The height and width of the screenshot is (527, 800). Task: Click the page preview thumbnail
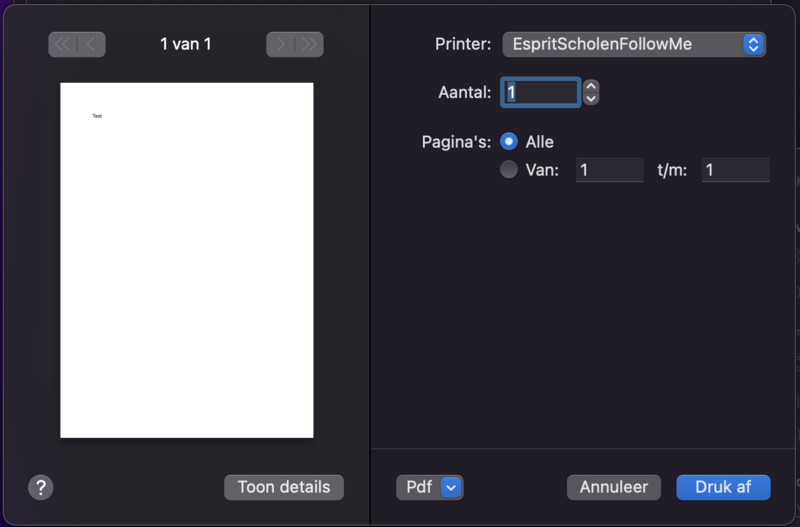click(187, 260)
